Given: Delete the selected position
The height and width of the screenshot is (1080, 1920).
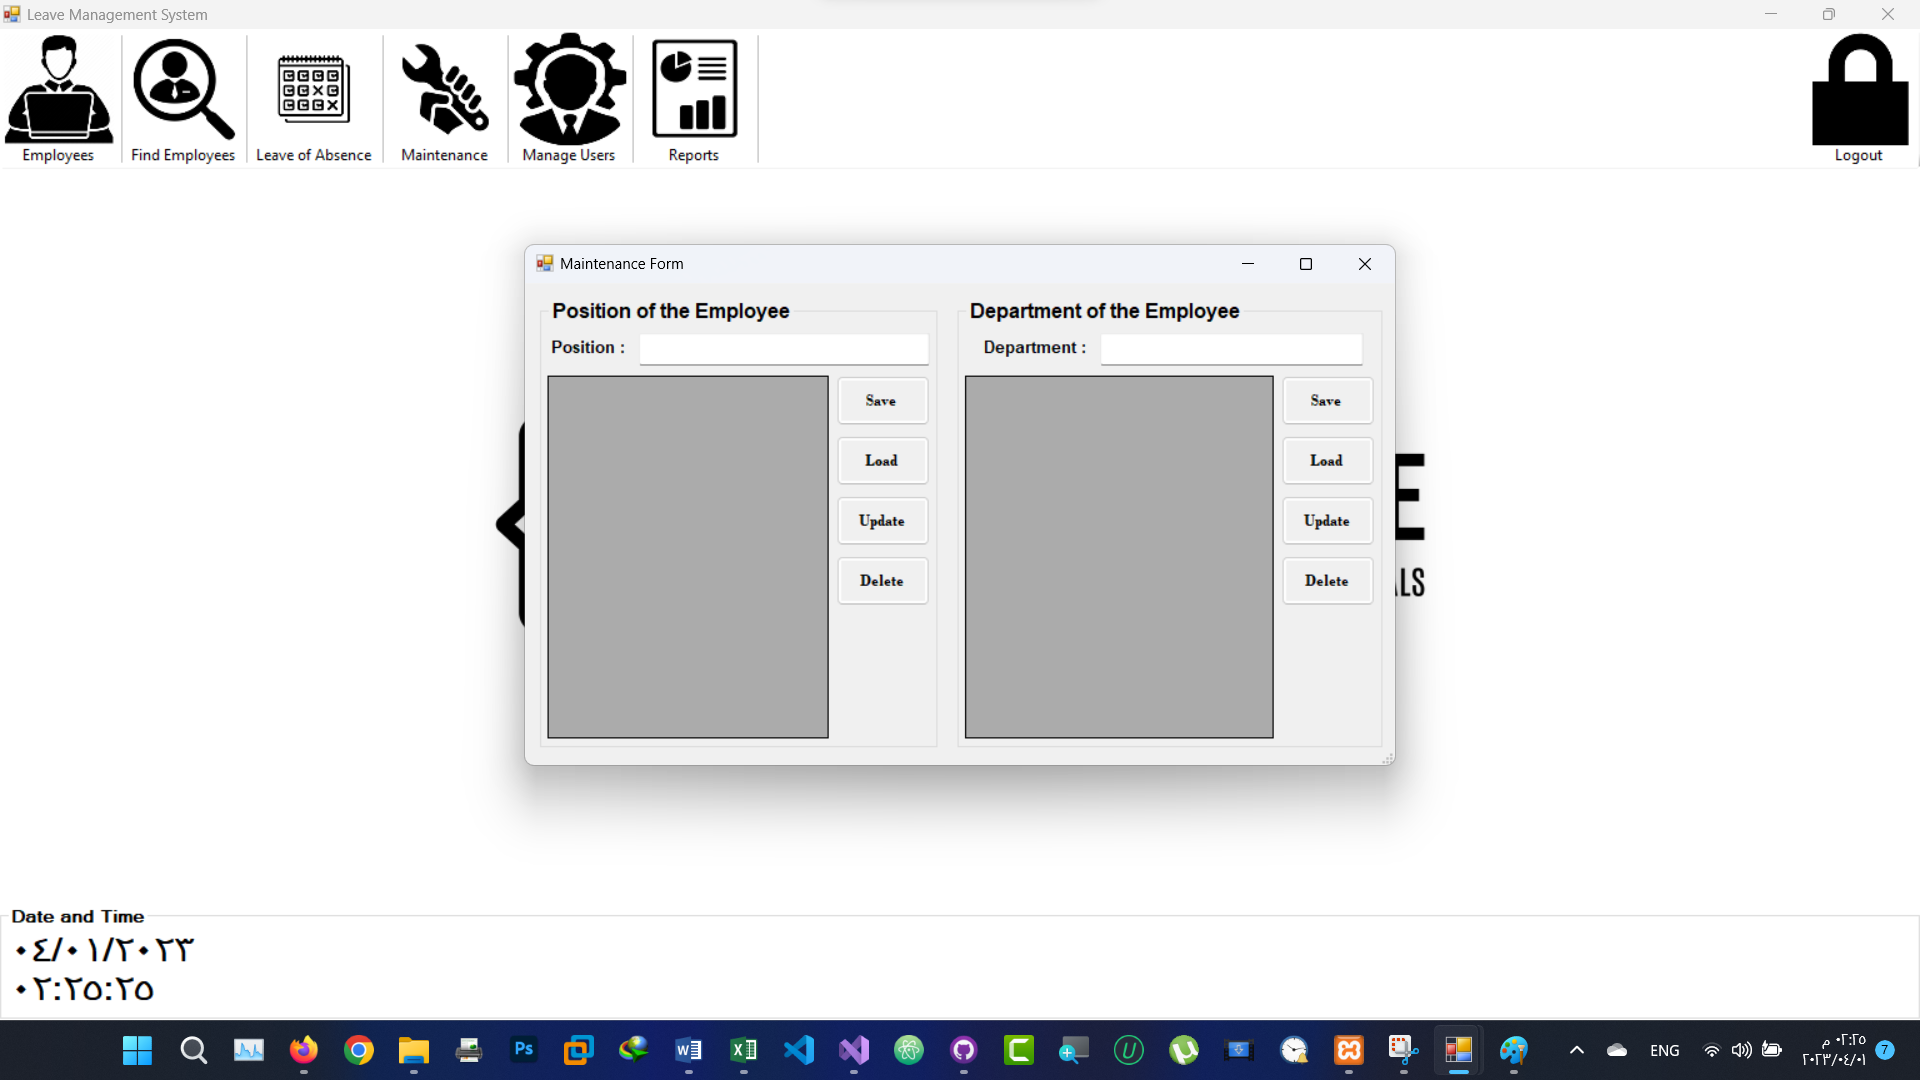Looking at the screenshot, I should (882, 581).
